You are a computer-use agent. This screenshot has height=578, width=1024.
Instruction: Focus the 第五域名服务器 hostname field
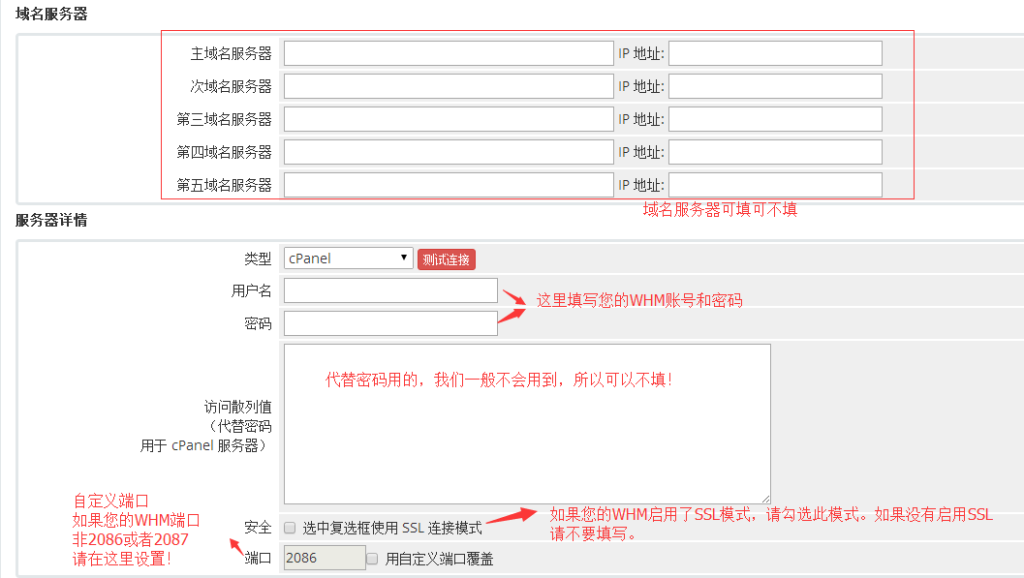(x=449, y=185)
